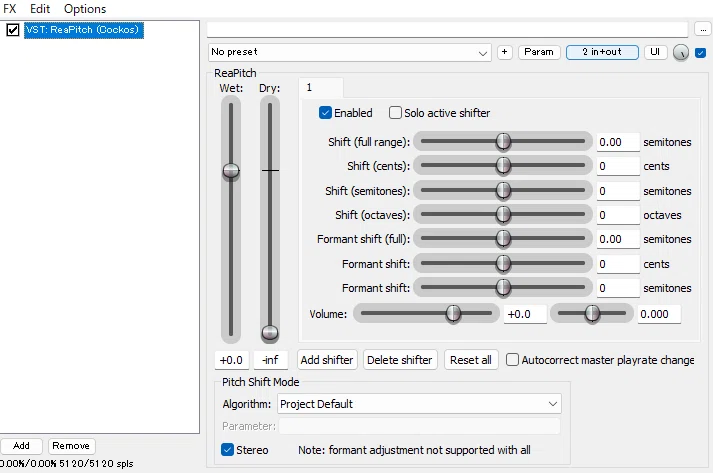
Task: Click the Dry vertical slider handle
Action: coord(270,333)
